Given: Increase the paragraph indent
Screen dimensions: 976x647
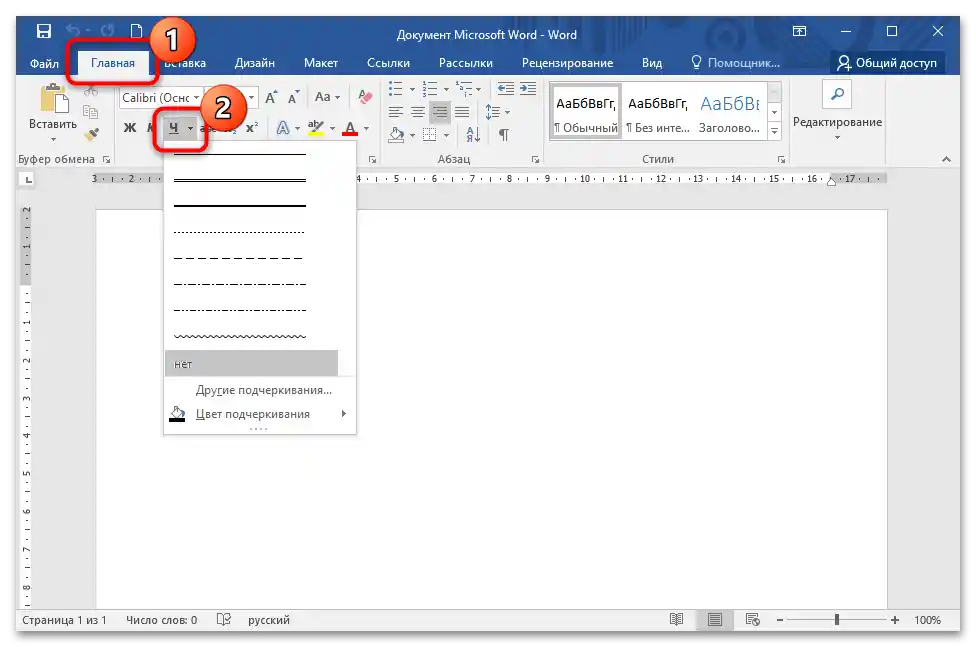Looking at the screenshot, I should click(x=528, y=89).
